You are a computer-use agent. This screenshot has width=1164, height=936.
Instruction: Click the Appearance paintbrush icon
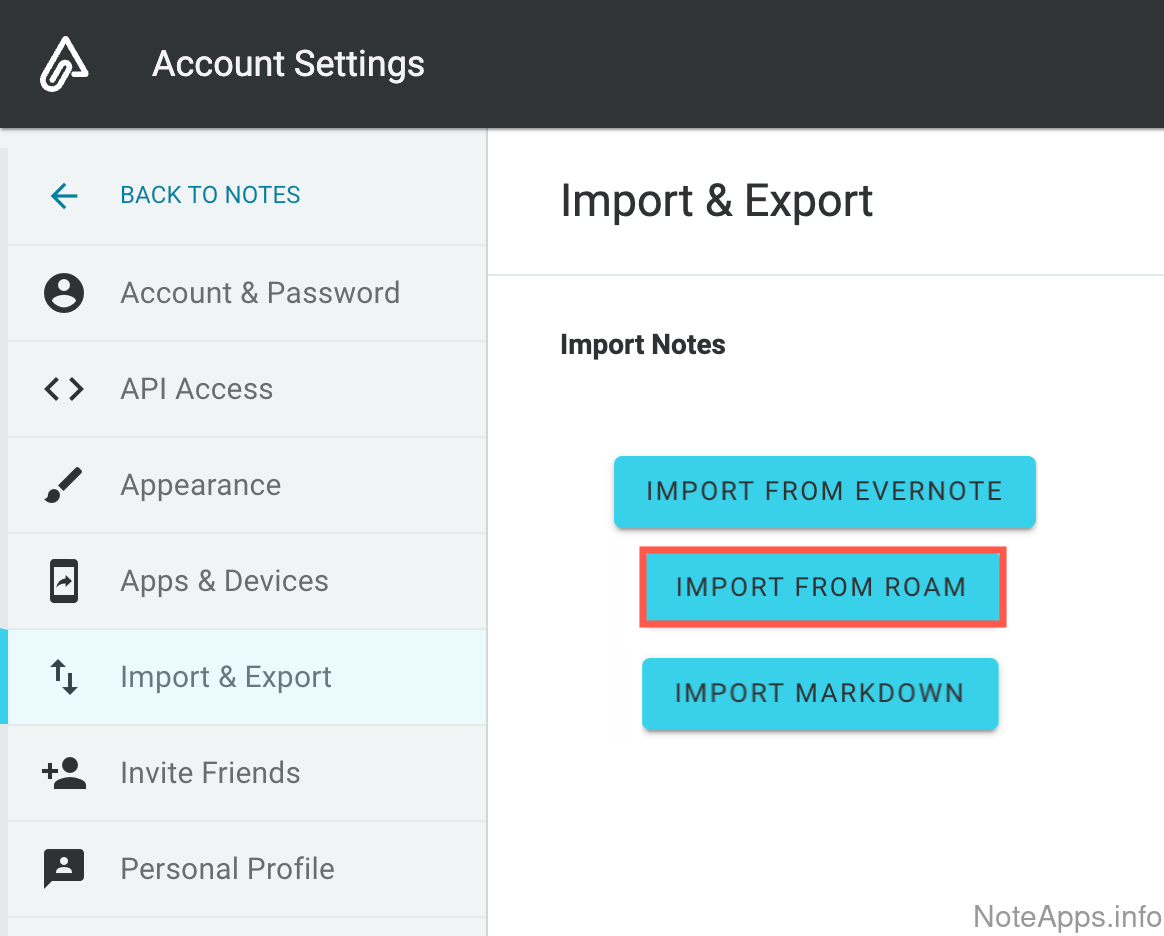coord(64,485)
